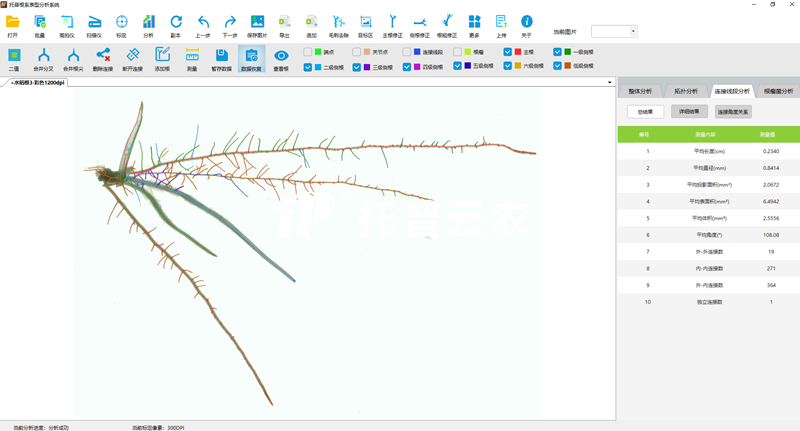
Task: Switch to the 整体分析 tab
Action: (x=640, y=91)
